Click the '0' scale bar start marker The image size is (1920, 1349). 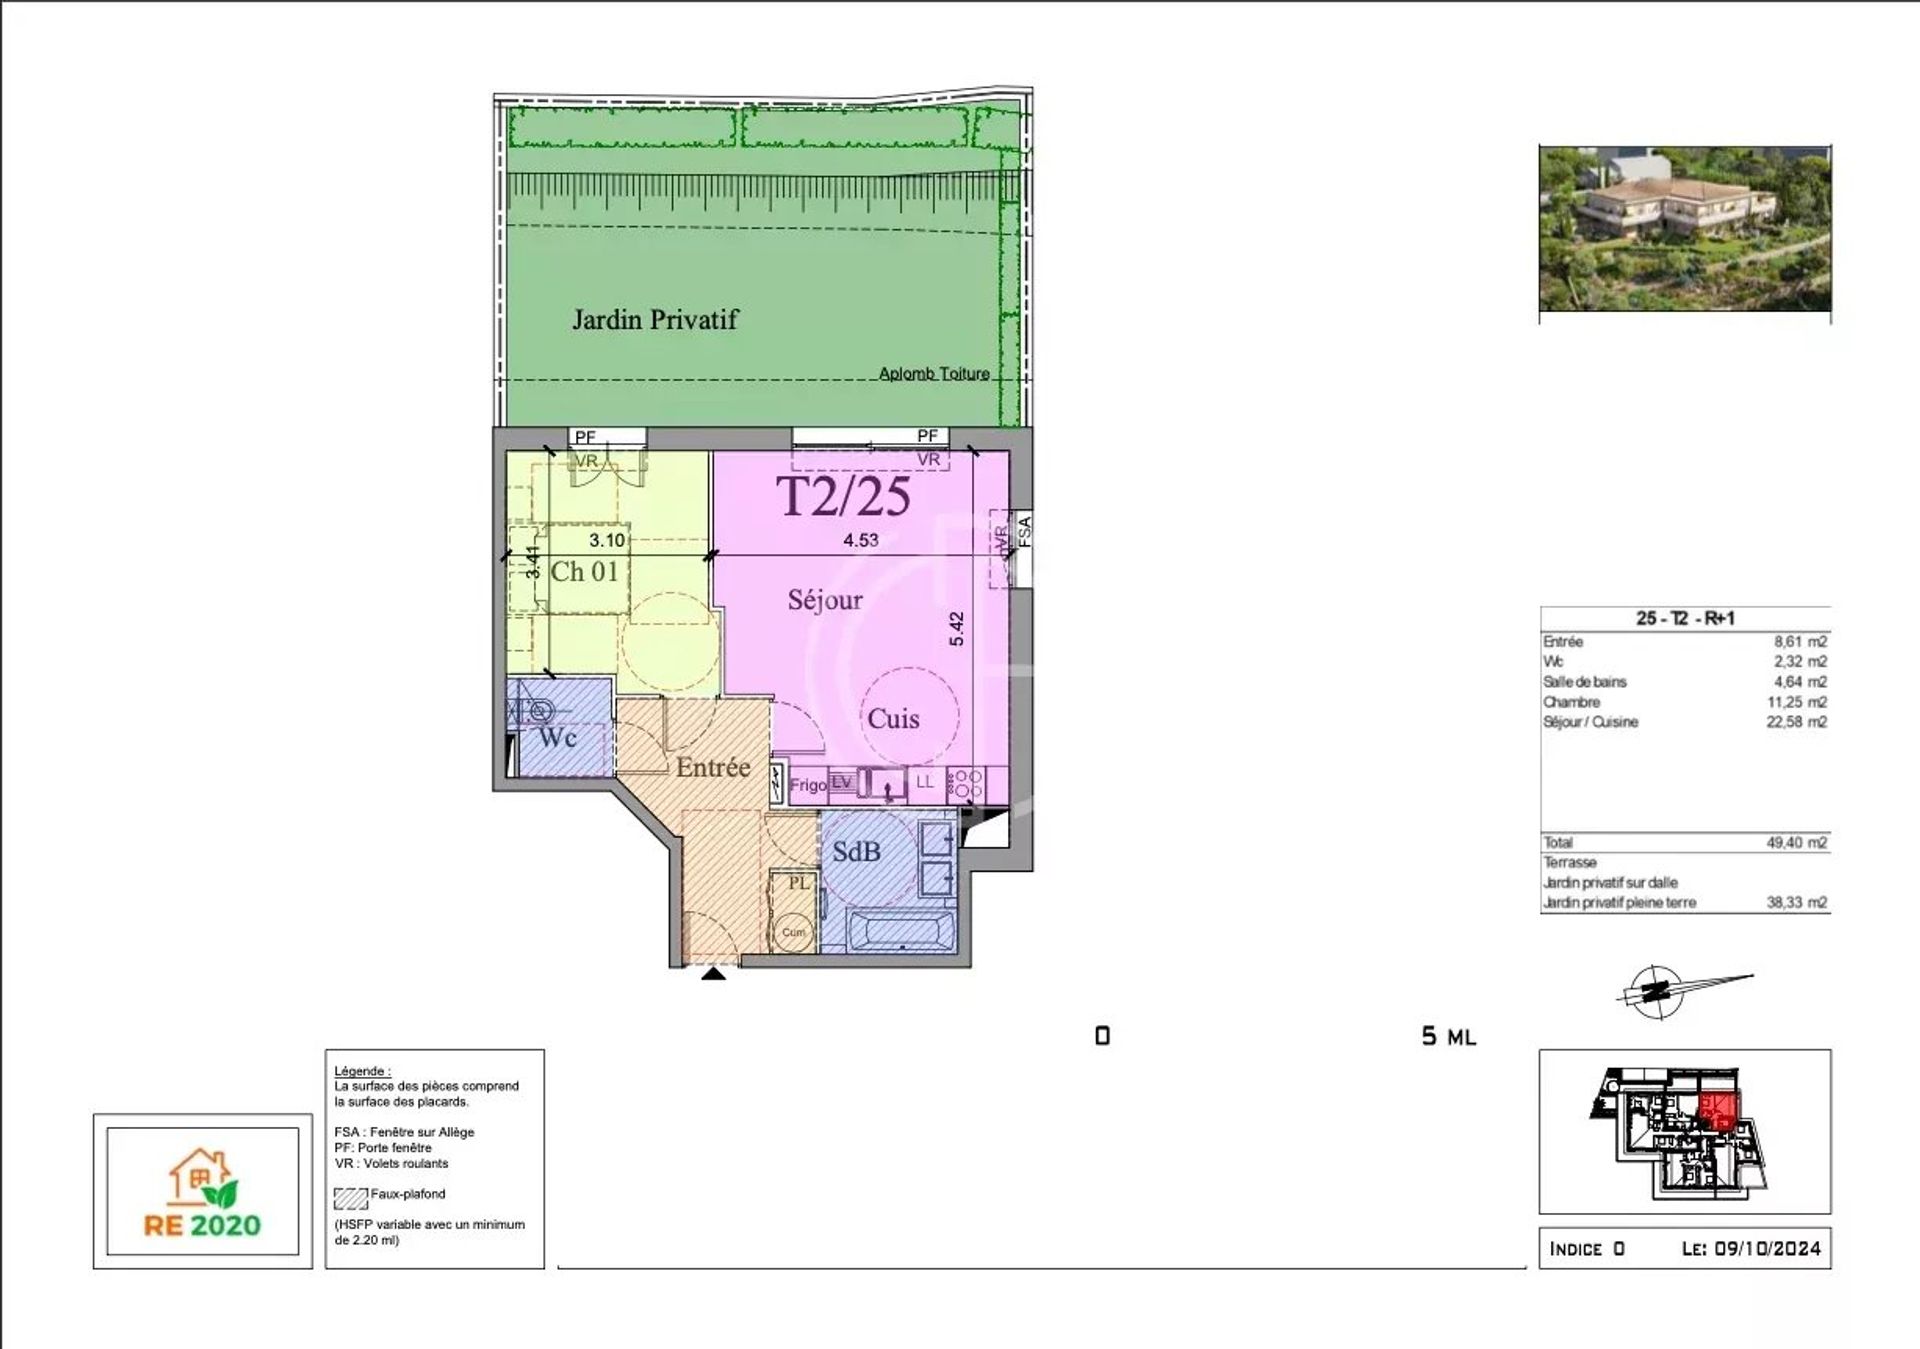pos(1102,1036)
